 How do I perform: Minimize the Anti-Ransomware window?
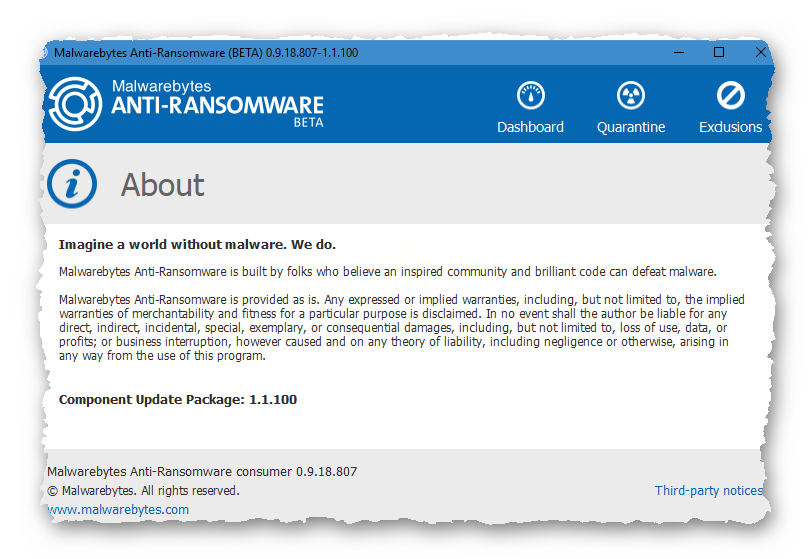tap(679, 52)
